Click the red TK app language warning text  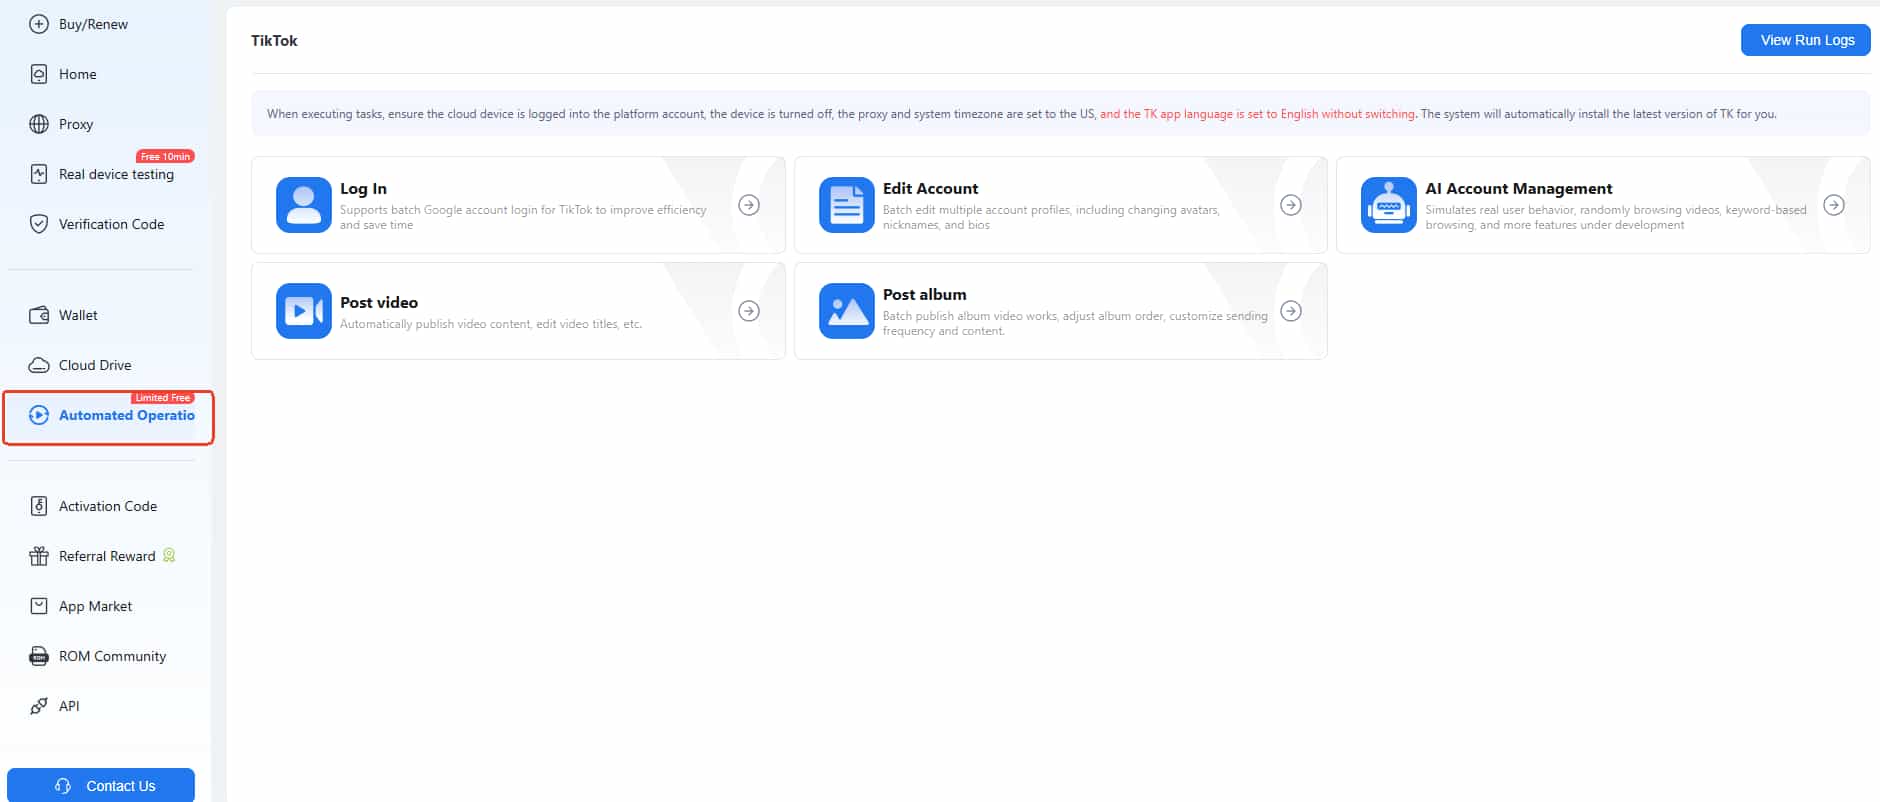[1257, 114]
